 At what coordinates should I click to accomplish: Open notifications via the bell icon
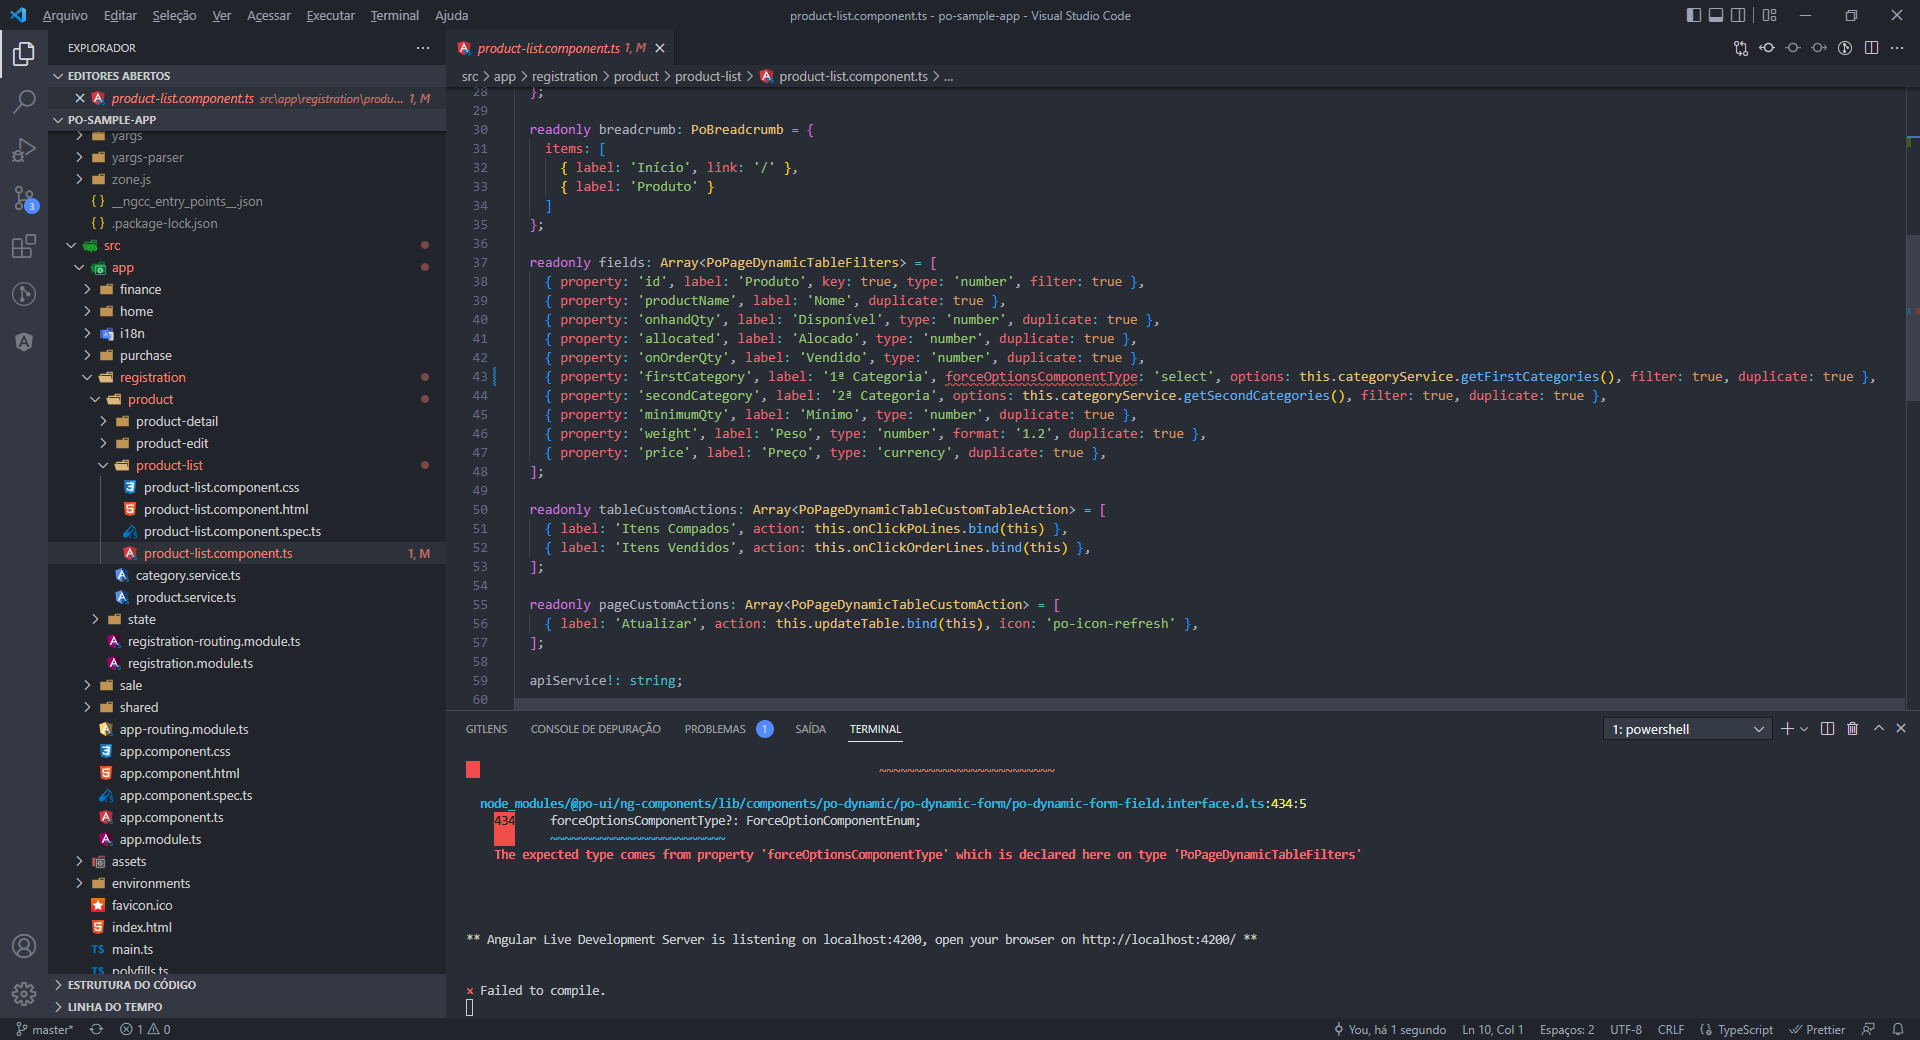[x=1899, y=1029]
